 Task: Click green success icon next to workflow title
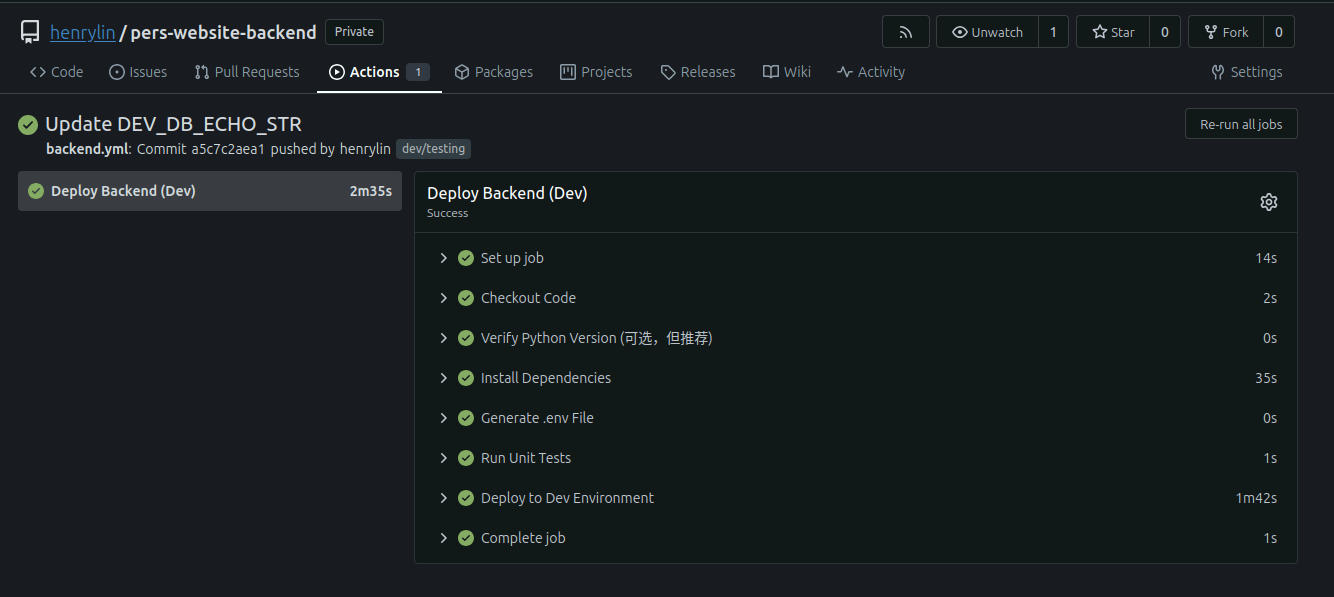(x=28, y=125)
